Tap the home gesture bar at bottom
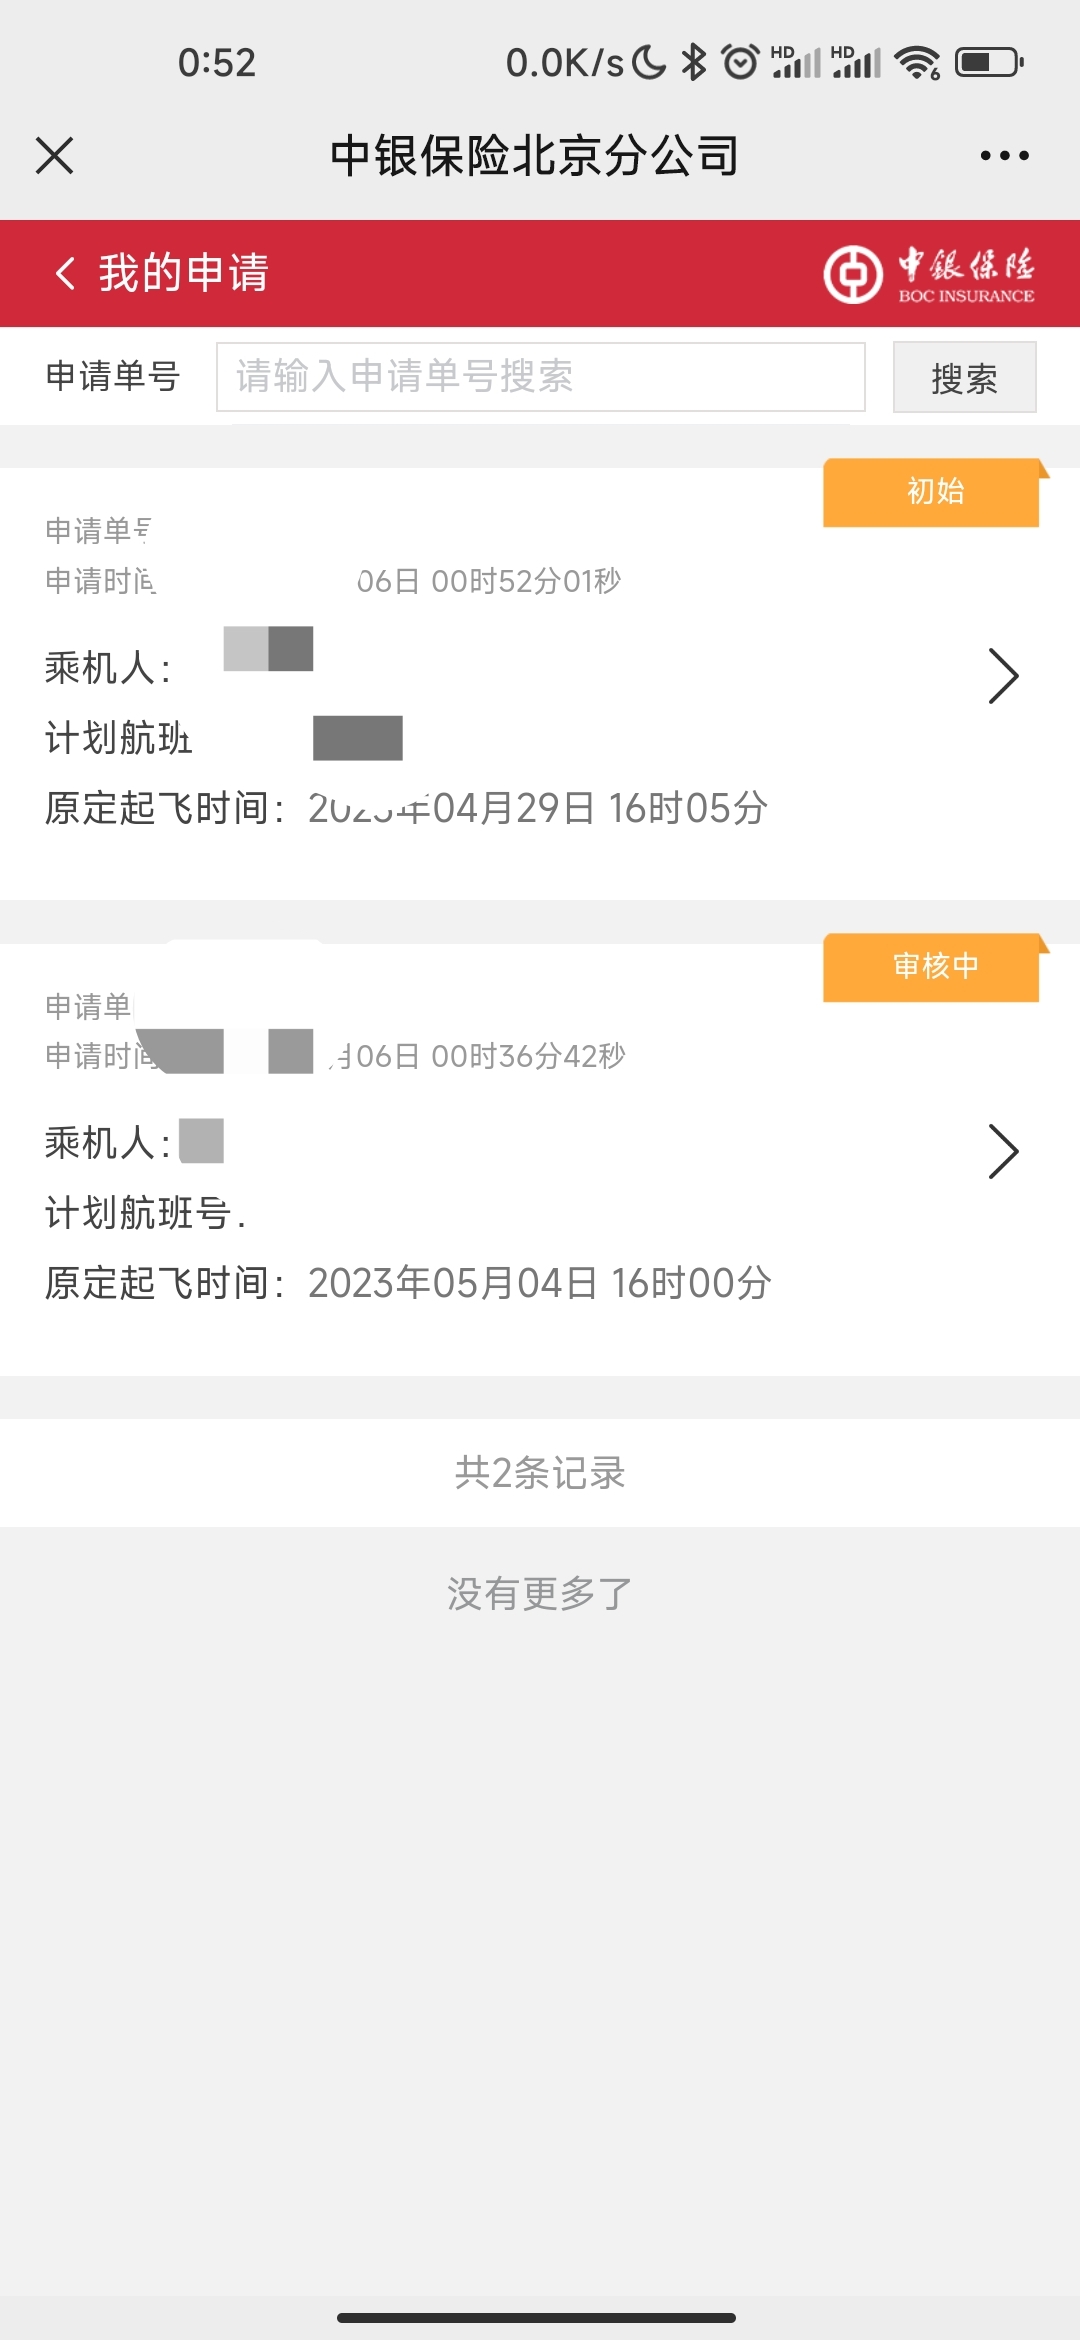Screen dimensions: 1080x2340 coord(537,2317)
